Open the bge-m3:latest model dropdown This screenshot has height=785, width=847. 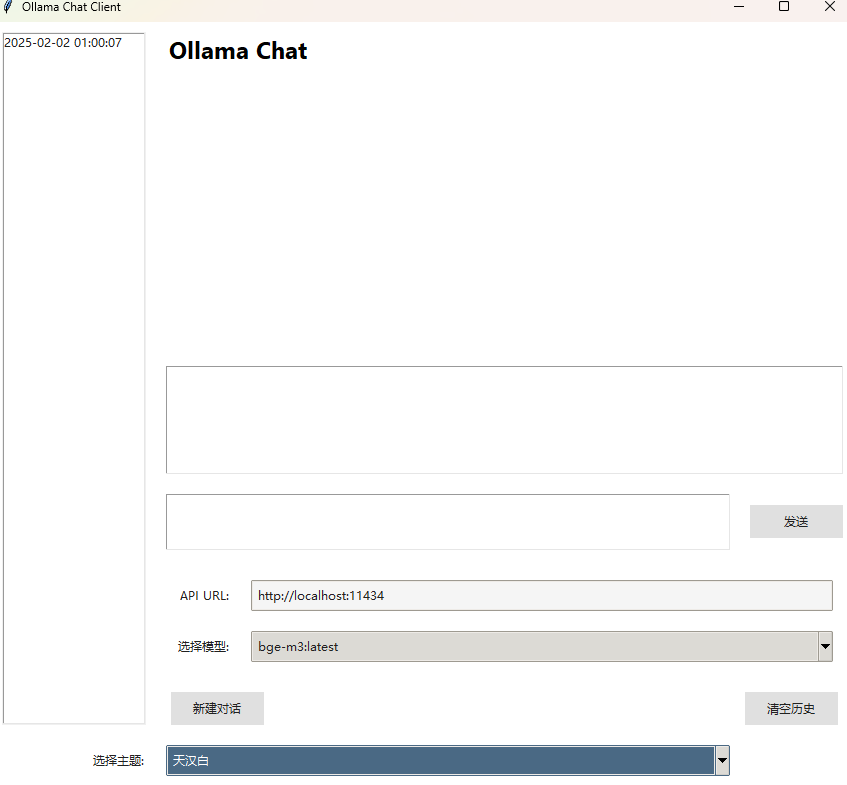click(x=825, y=646)
